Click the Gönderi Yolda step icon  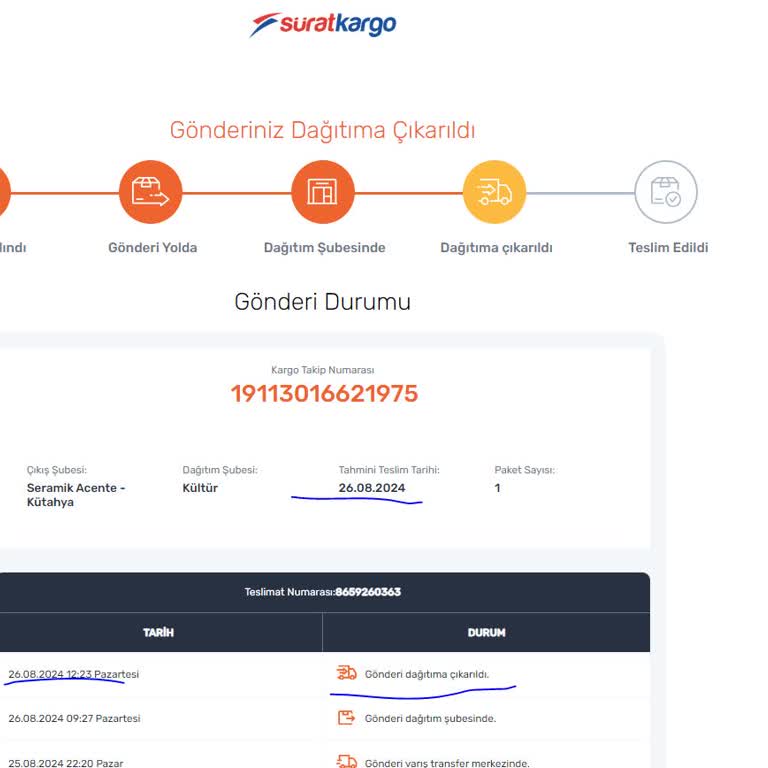(150, 192)
